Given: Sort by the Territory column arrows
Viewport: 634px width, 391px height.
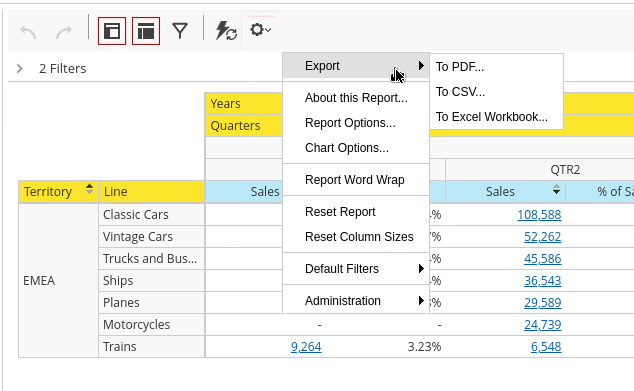Looking at the screenshot, I should (89, 189).
